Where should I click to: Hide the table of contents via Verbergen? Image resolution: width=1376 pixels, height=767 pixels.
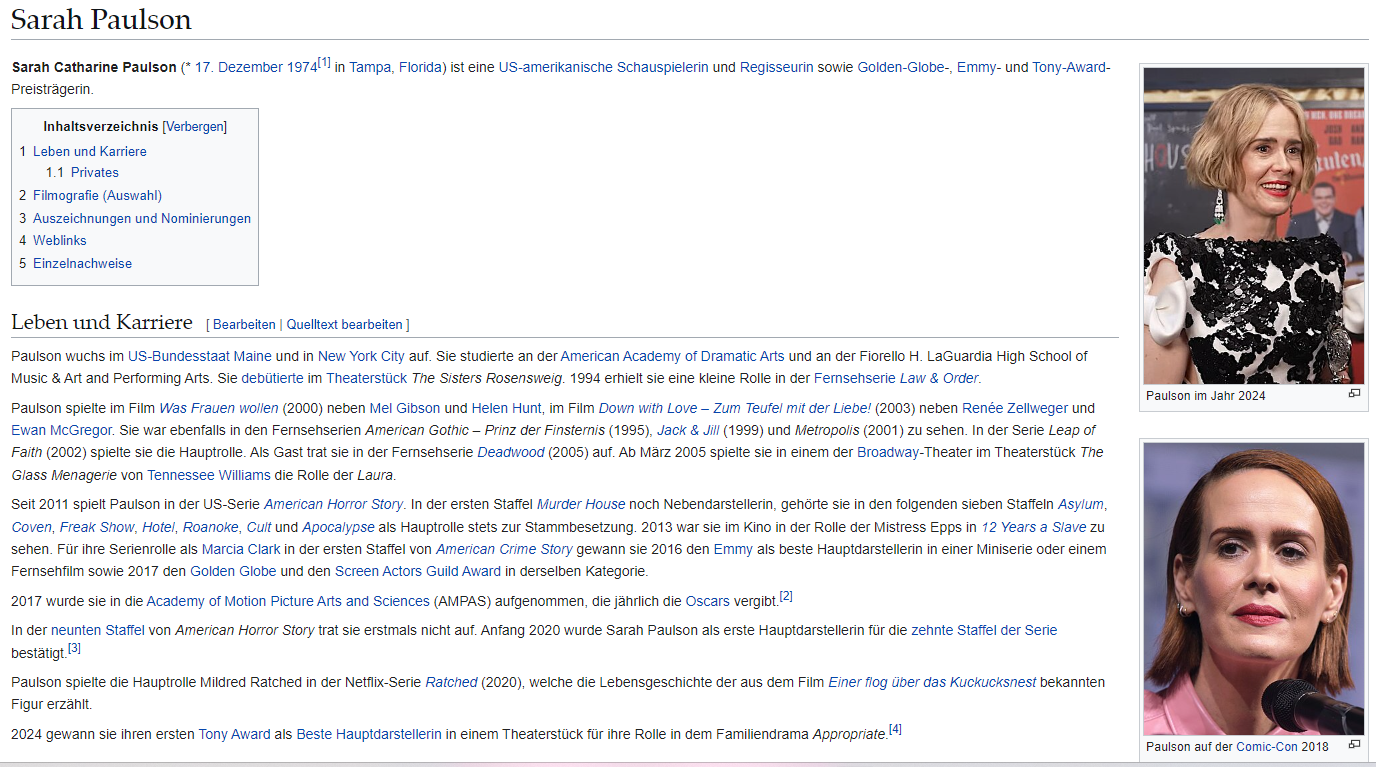pyautogui.click(x=194, y=127)
